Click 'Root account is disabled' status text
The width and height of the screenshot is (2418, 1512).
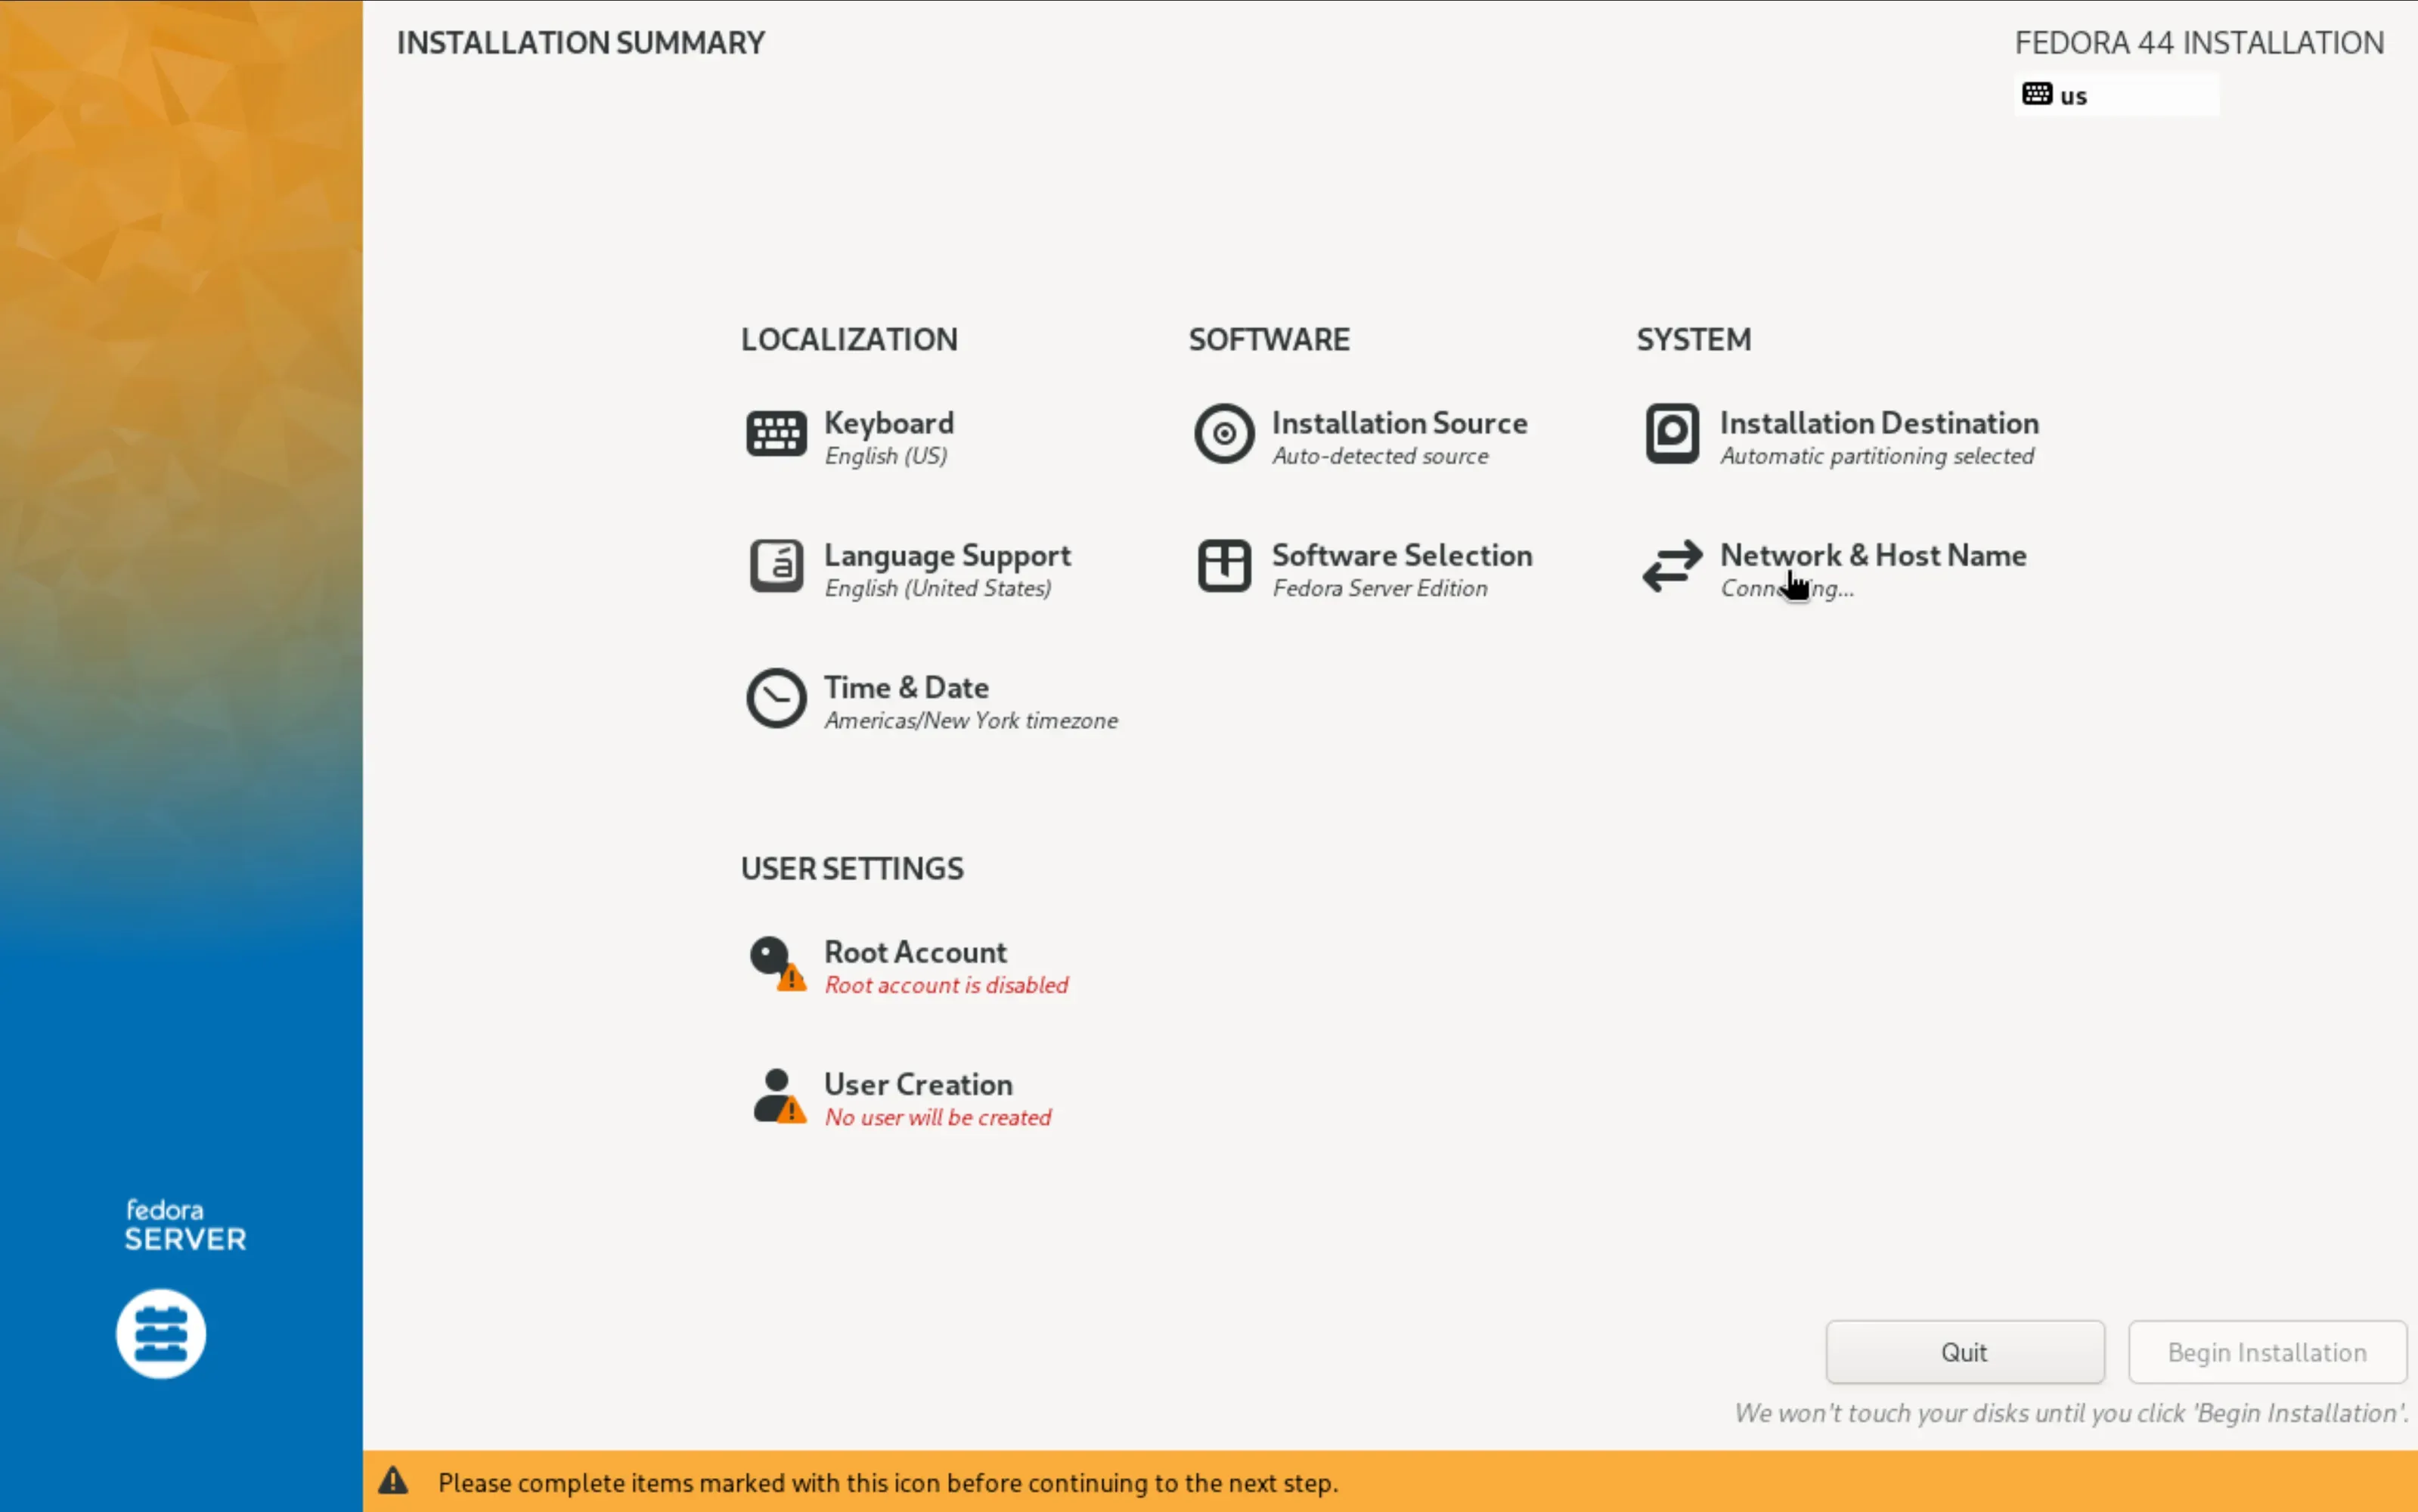tap(946, 985)
